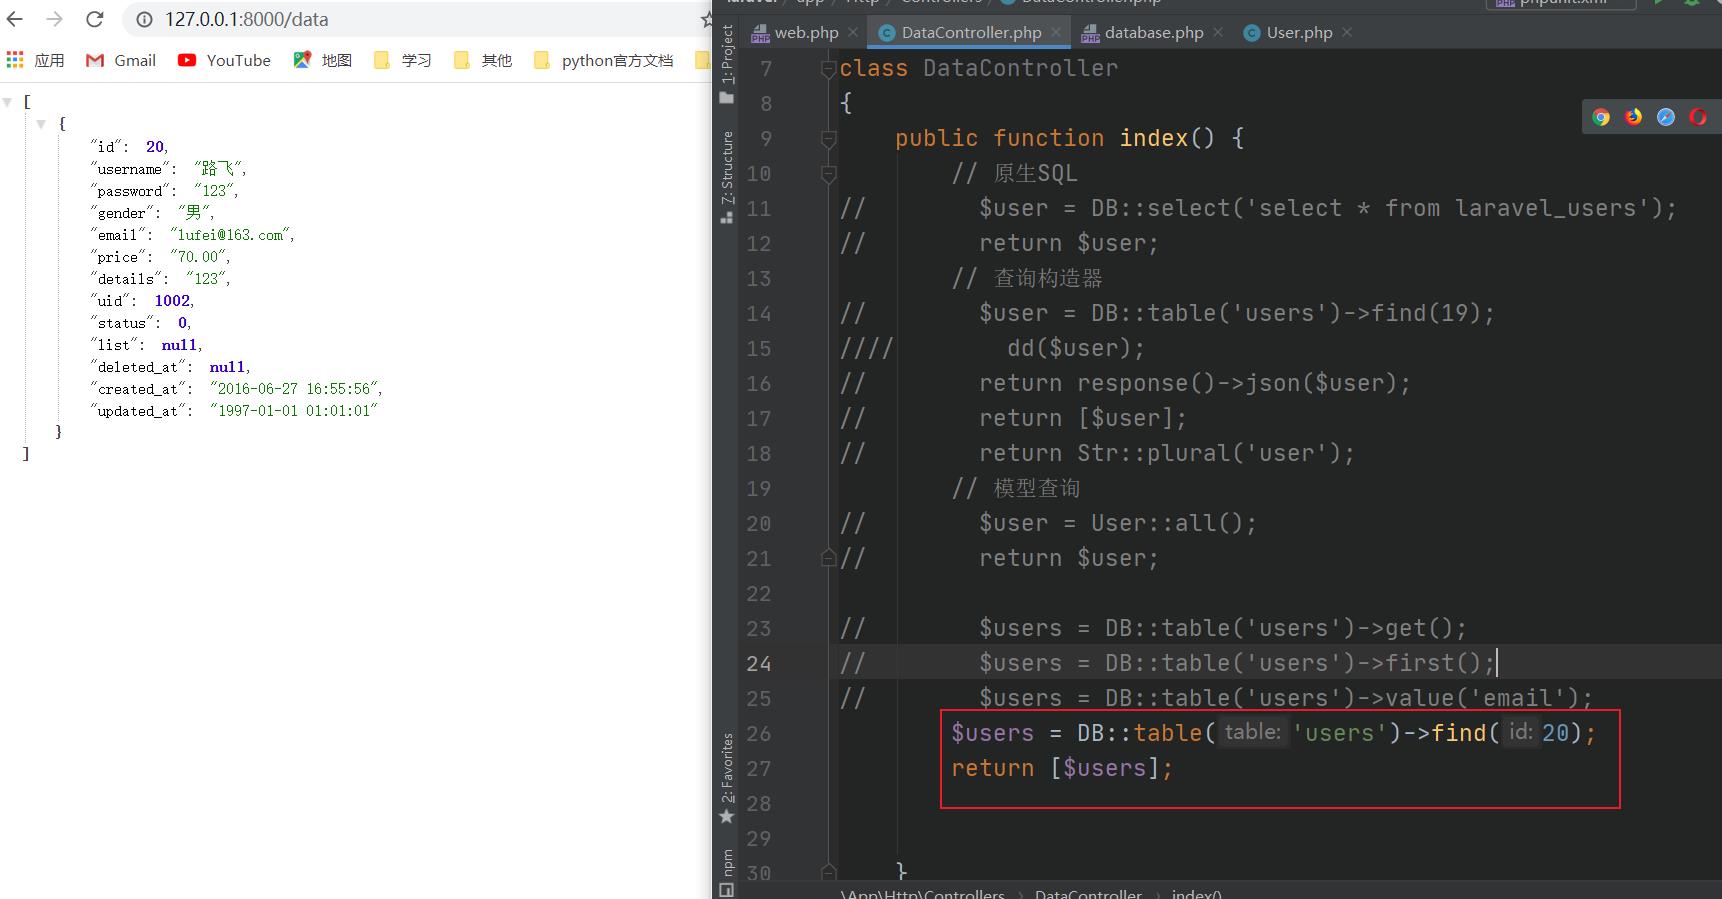Toggle tool window bars icon at bottom-left

tap(727, 889)
